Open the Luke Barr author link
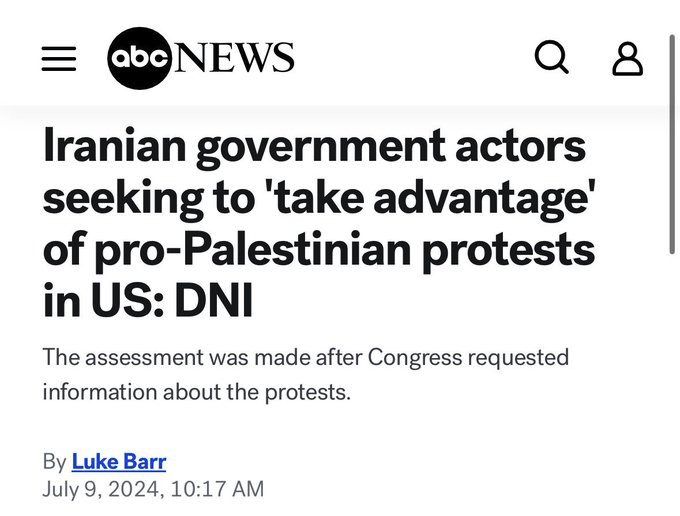Viewport: 680px width, 516px height. tap(119, 461)
